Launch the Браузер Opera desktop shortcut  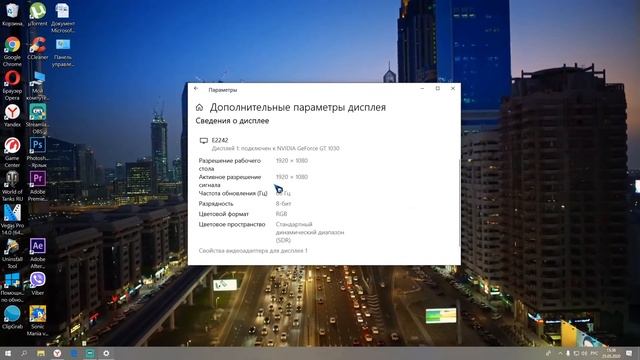(12, 85)
